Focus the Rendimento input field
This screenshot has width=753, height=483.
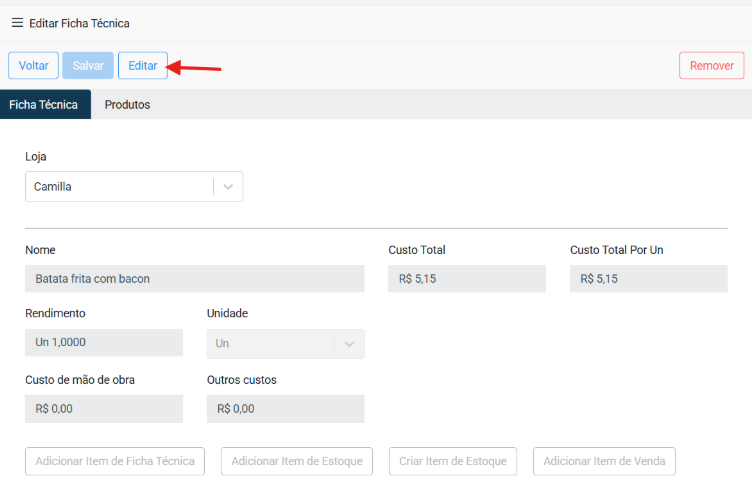103,343
